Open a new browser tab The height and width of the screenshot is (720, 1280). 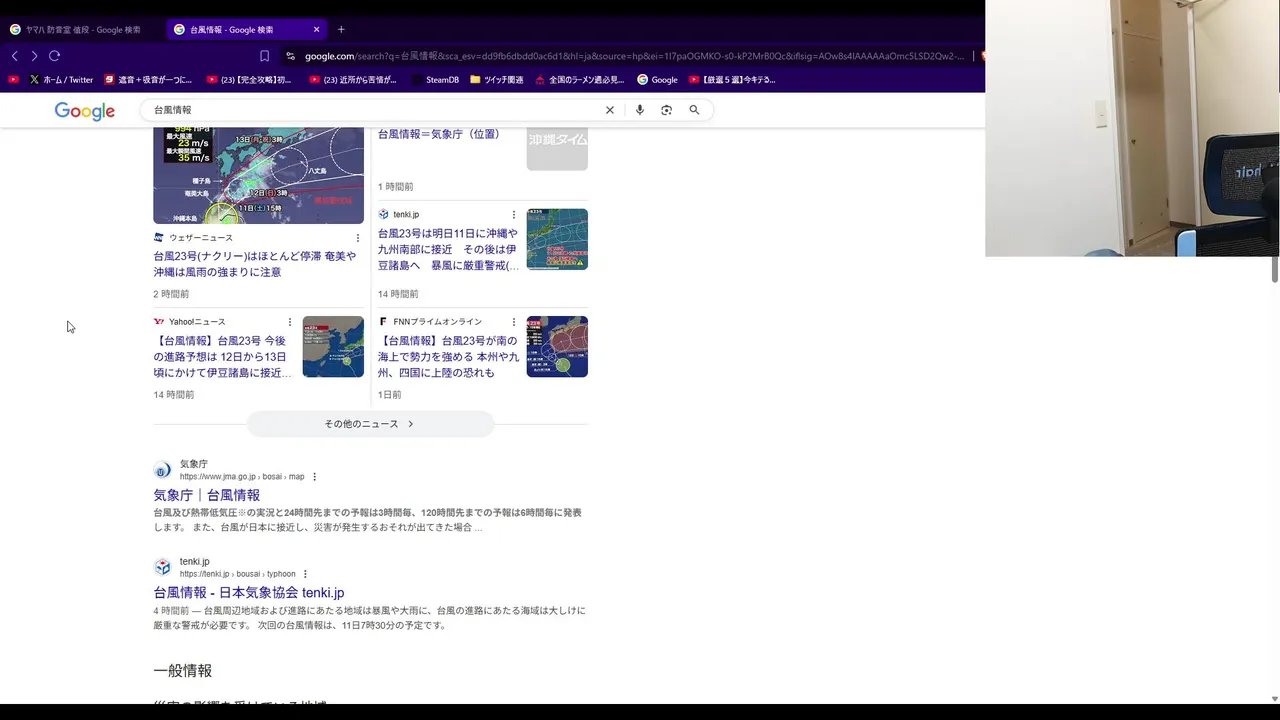[341, 29]
